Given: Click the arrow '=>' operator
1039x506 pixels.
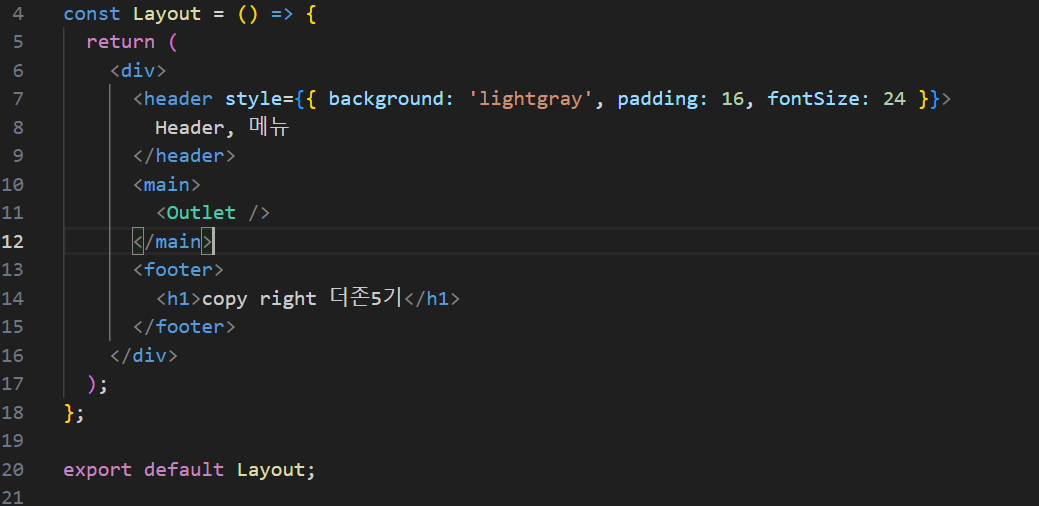Looking at the screenshot, I should coord(282,14).
